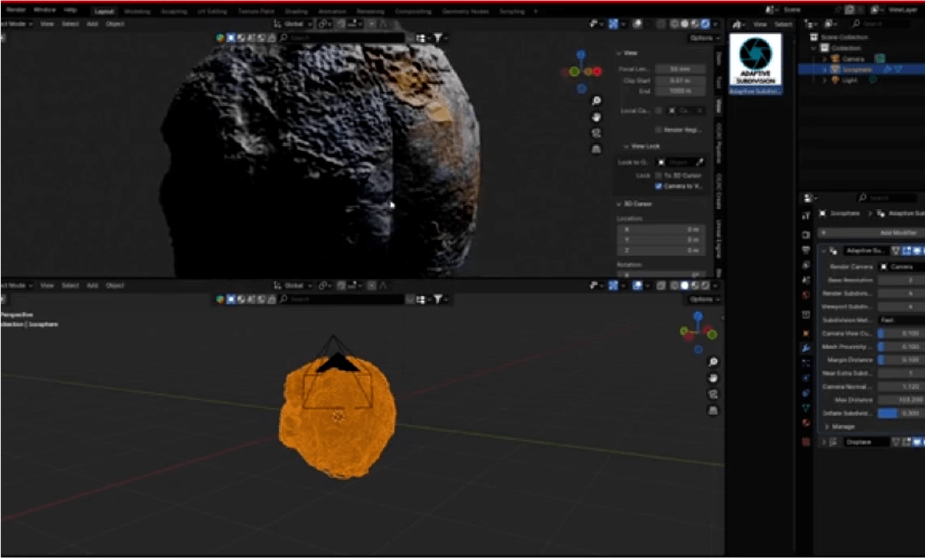This screenshot has height=558, width=925.
Task: Expand the Camera item in outliner
Action: pyautogui.click(x=825, y=59)
